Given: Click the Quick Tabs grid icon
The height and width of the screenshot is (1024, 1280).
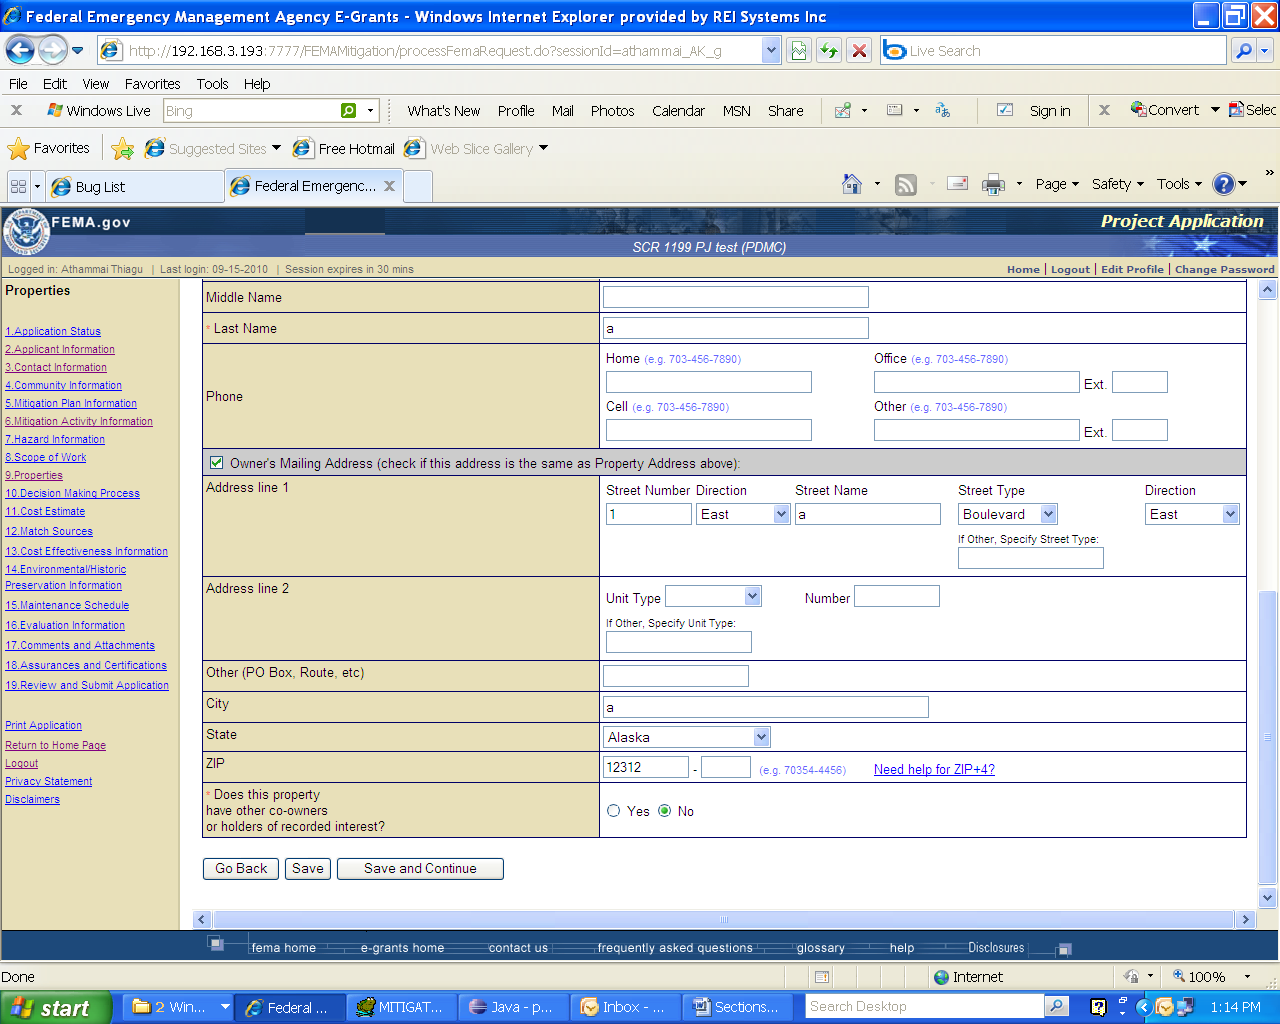Looking at the screenshot, I should pyautogui.click(x=18, y=186).
